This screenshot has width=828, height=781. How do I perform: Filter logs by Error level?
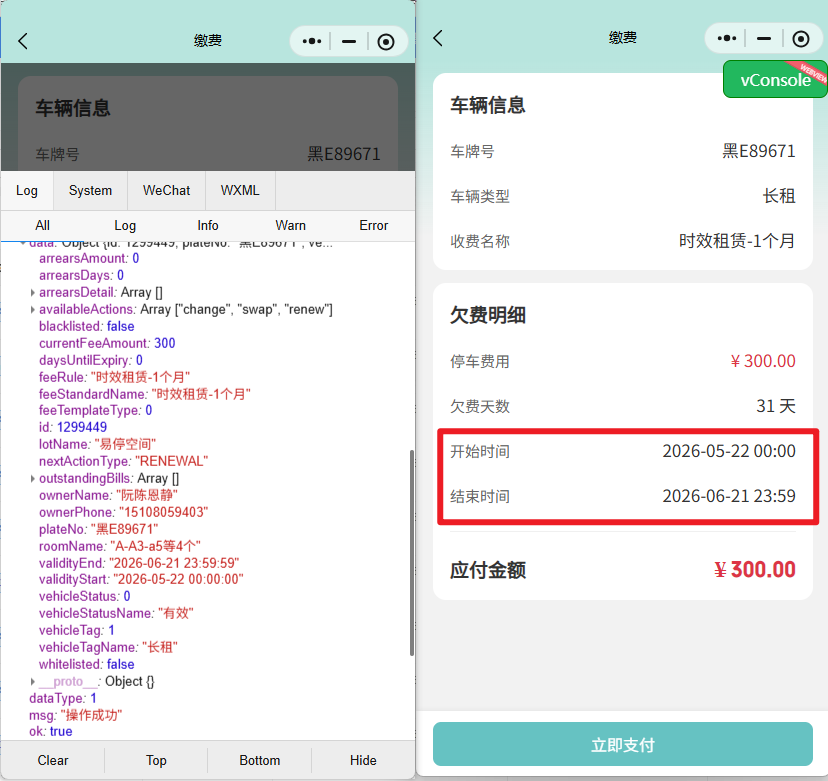point(373,225)
